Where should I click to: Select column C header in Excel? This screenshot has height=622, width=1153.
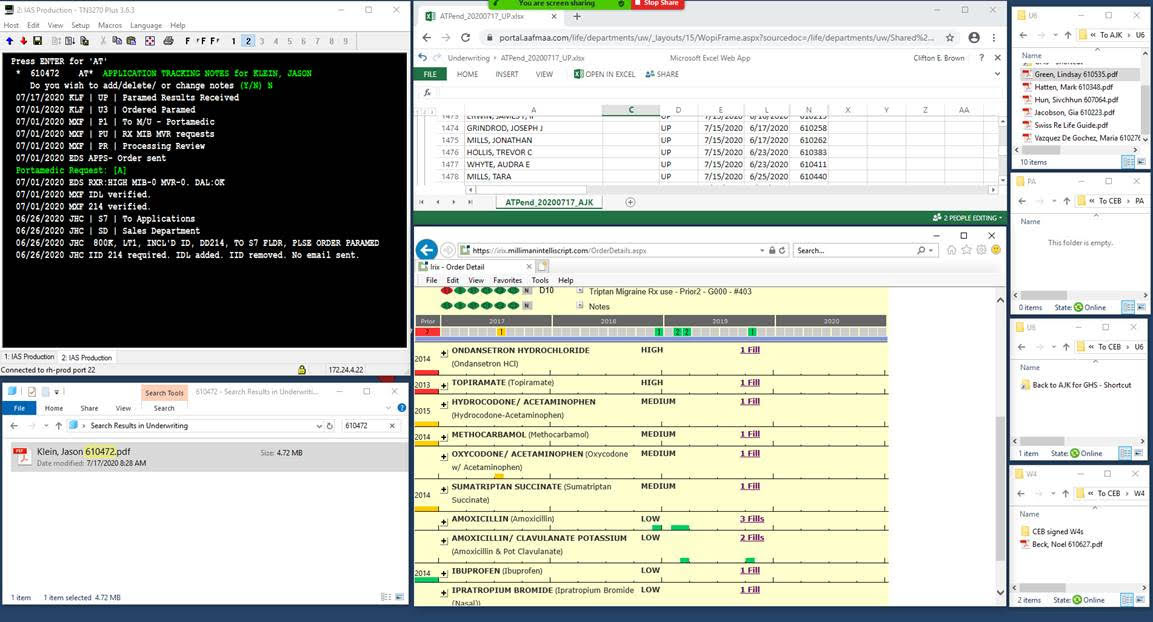point(630,110)
